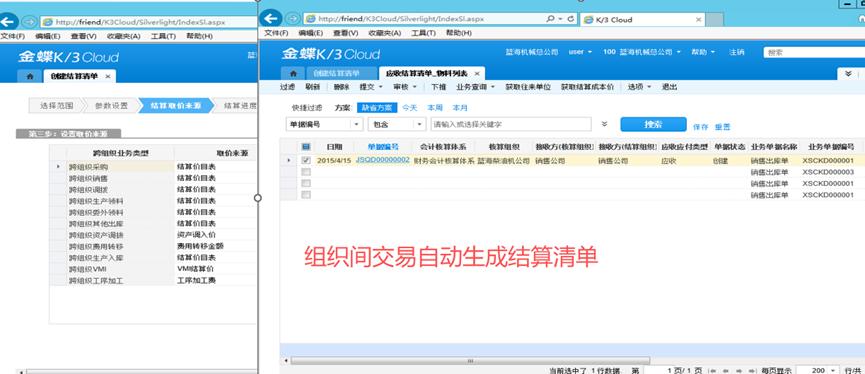Viewport: 865px width, 374px height.
Task: Close the K/3 Cloud browser tab
Action: tap(698, 19)
